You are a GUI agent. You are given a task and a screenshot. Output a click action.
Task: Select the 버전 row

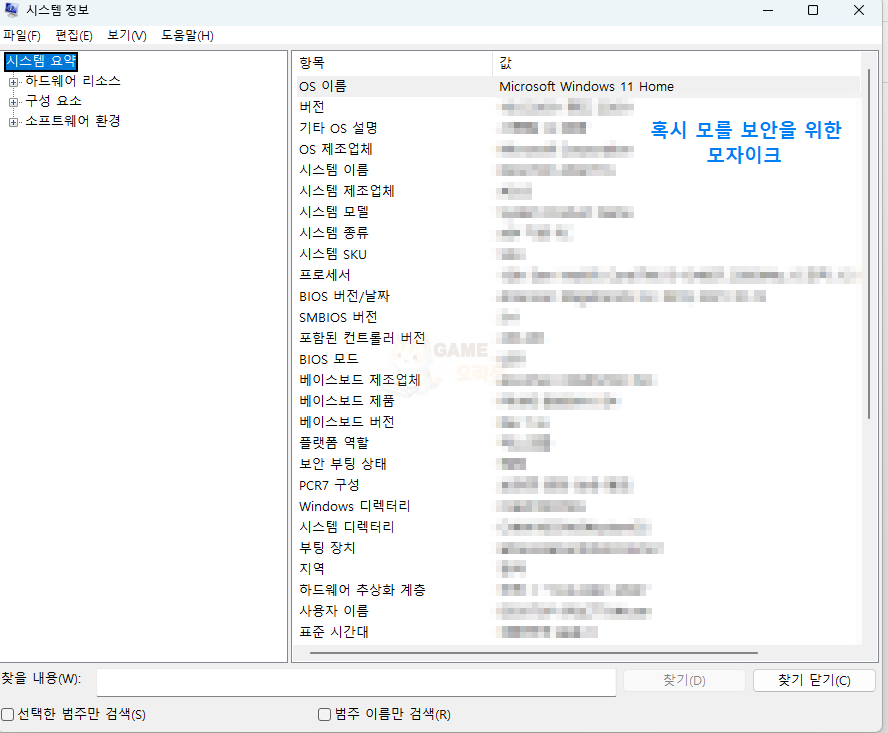point(578,107)
